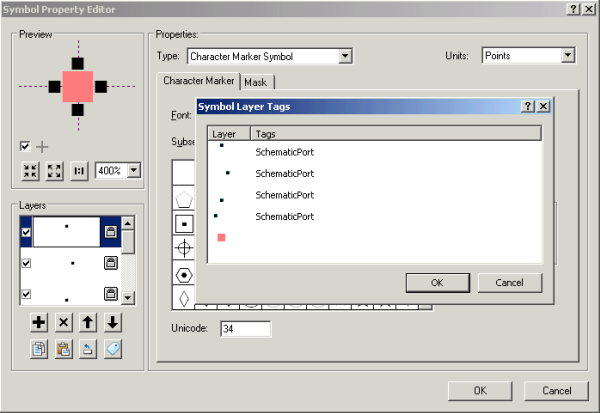Click the zoom out fixed preview icon
Image resolution: width=600 pixels, height=413 pixels.
pos(54,171)
